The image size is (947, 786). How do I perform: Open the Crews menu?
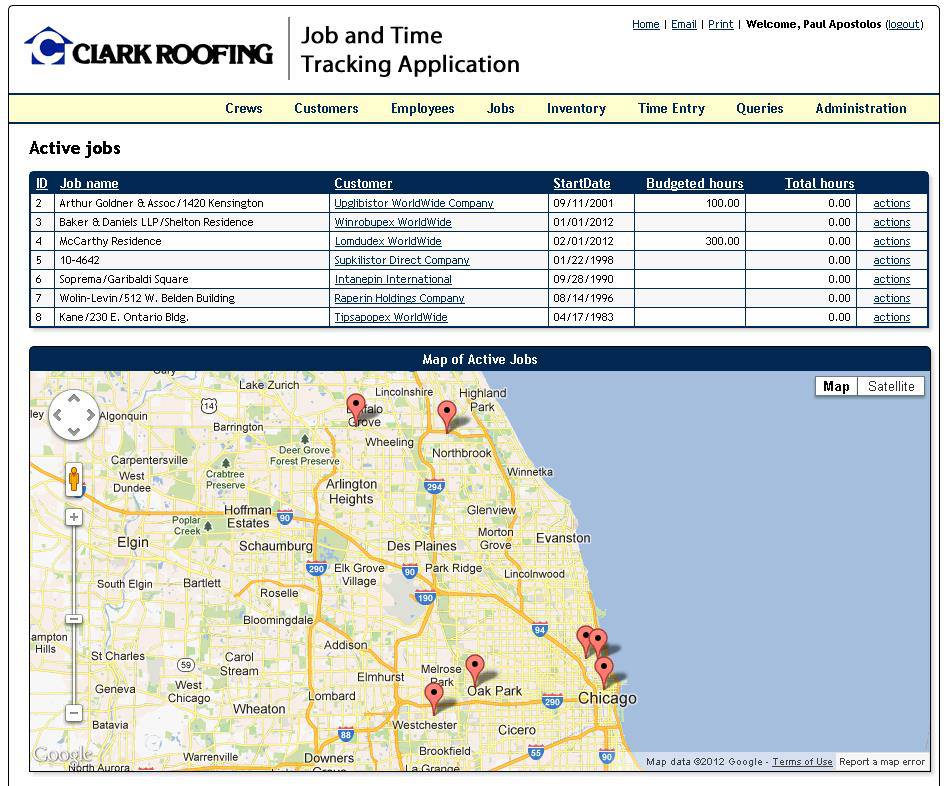point(244,109)
